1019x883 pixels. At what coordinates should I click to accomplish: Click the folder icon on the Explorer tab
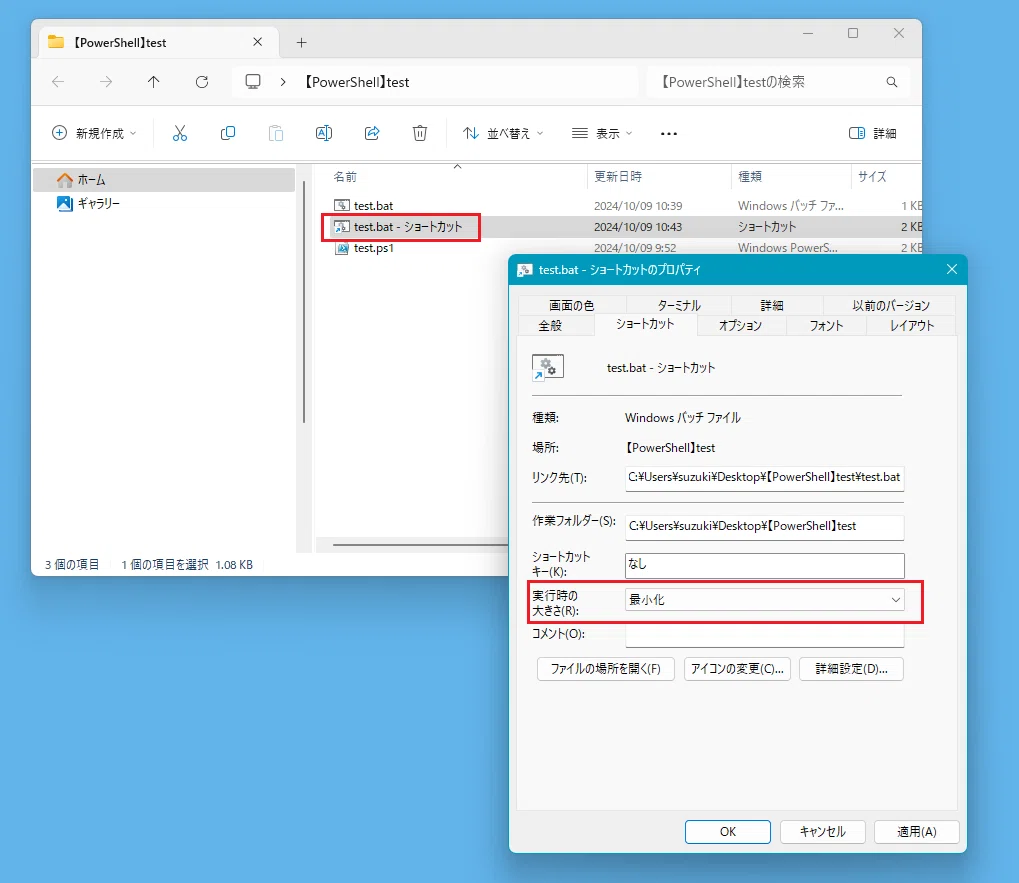(x=57, y=42)
